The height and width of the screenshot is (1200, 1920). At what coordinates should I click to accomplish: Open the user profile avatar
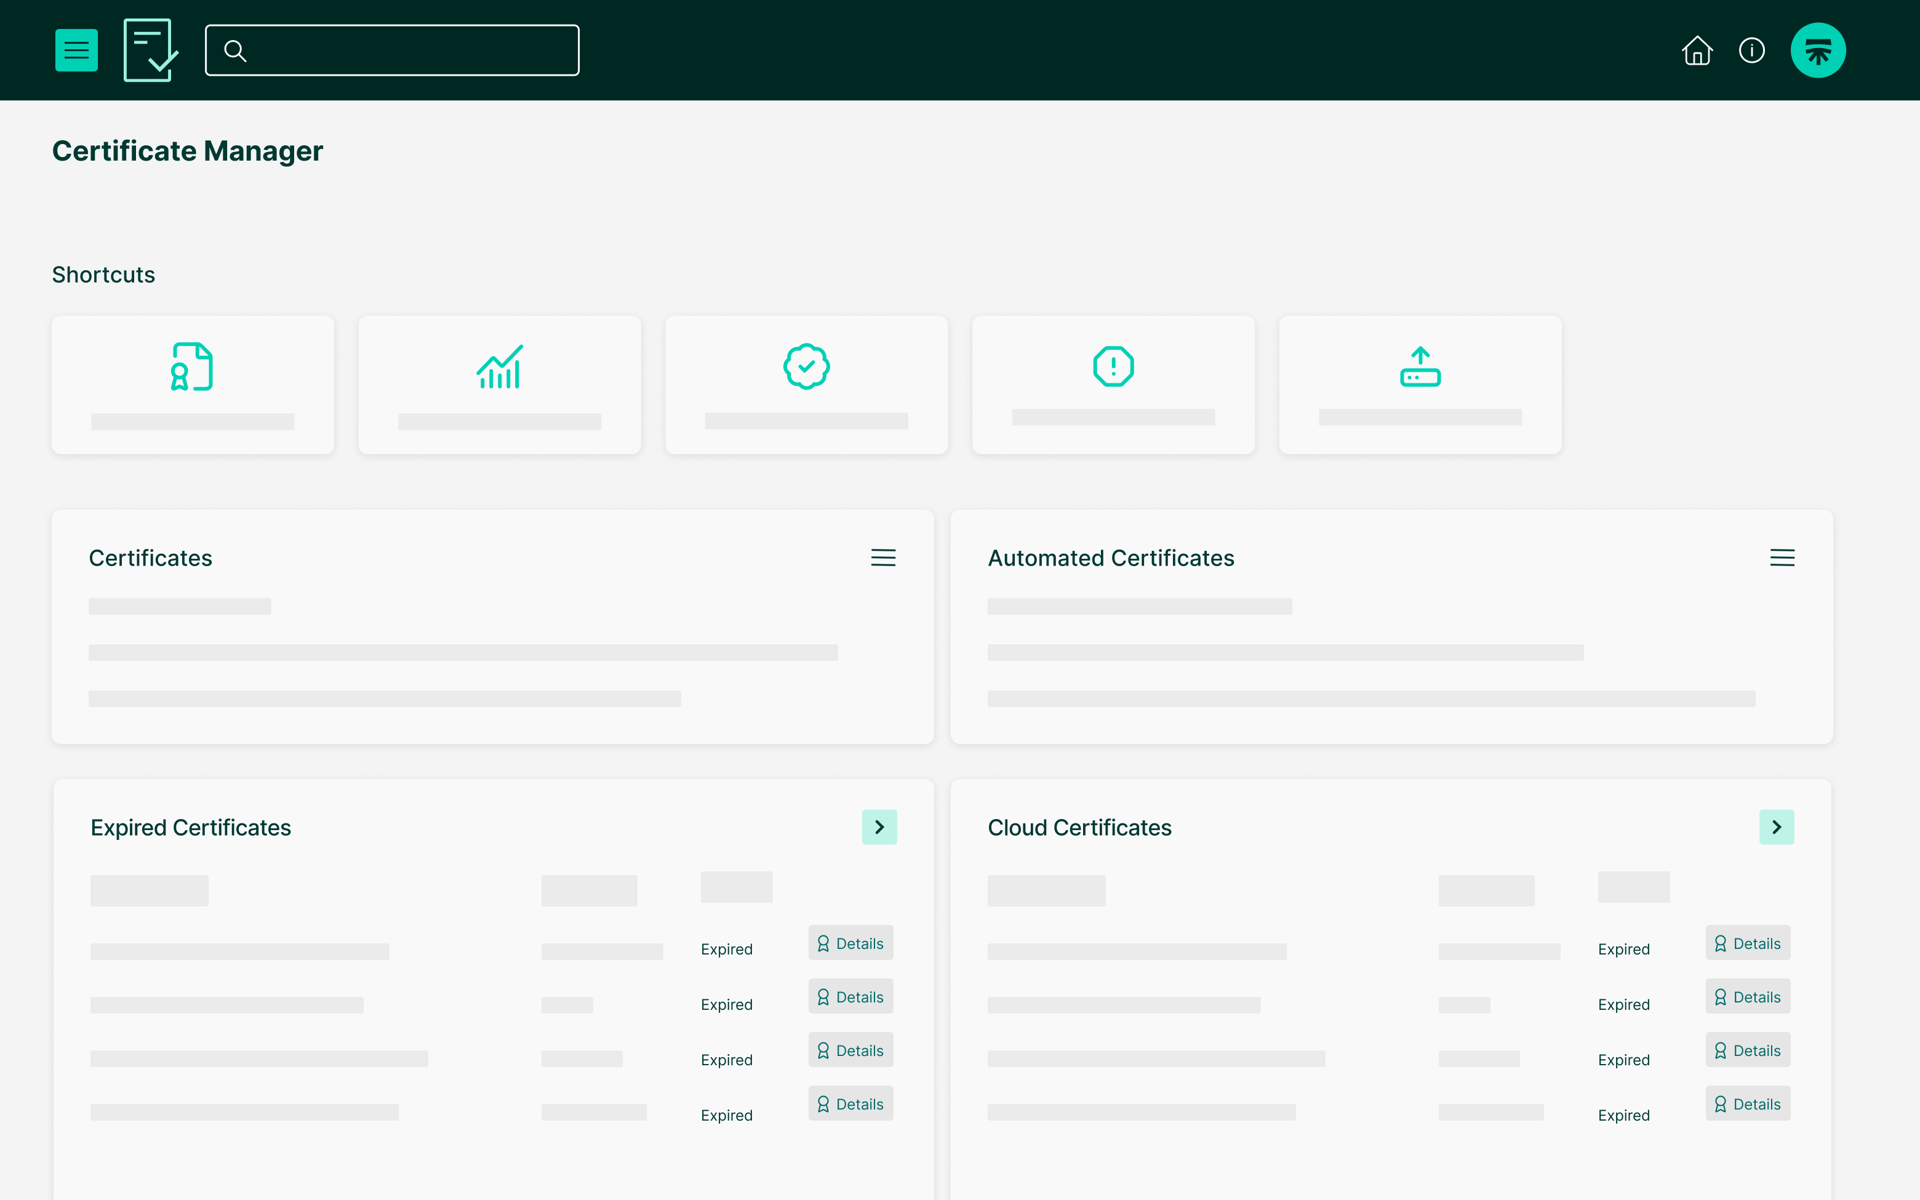1818,50
